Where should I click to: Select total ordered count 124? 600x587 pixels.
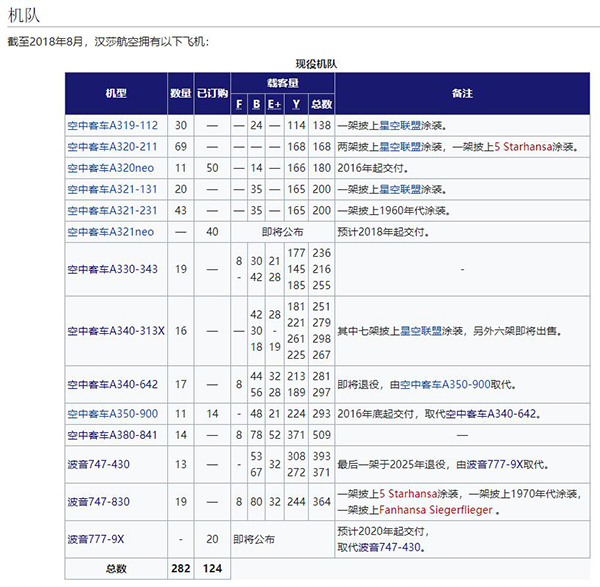[212, 569]
